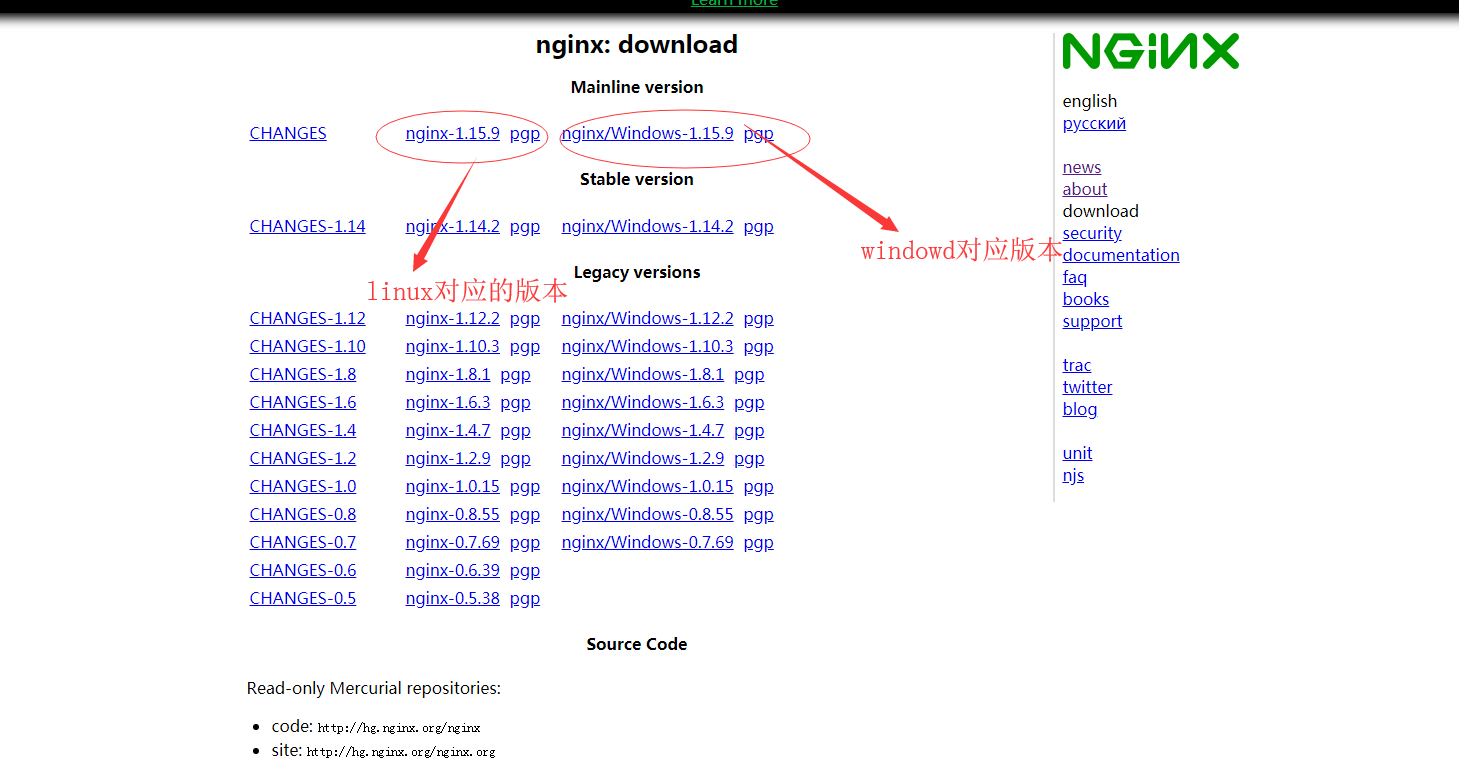1459x759 pixels.
Task: Open the documentation page
Action: coord(1121,255)
